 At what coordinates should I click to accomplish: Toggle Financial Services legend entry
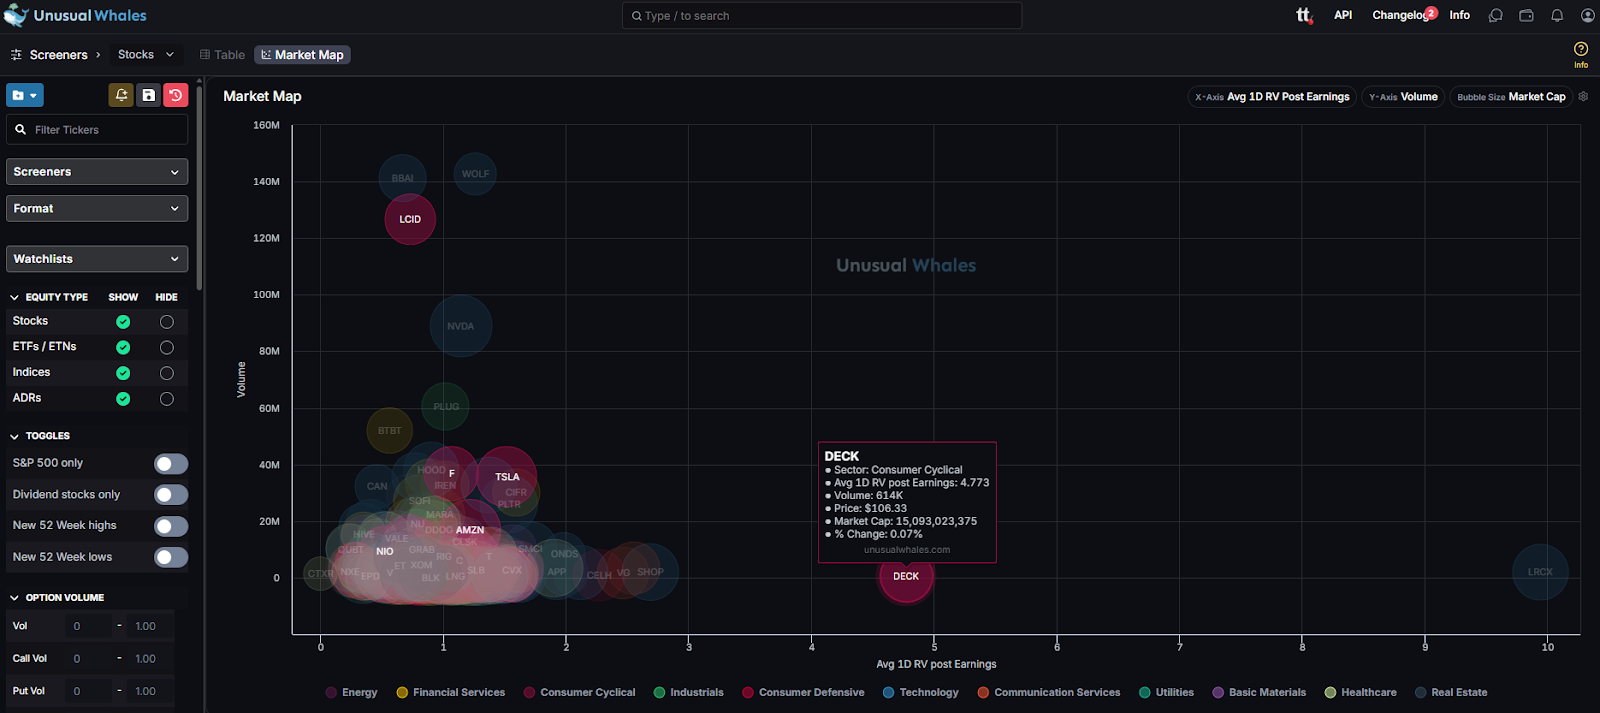pyautogui.click(x=451, y=692)
